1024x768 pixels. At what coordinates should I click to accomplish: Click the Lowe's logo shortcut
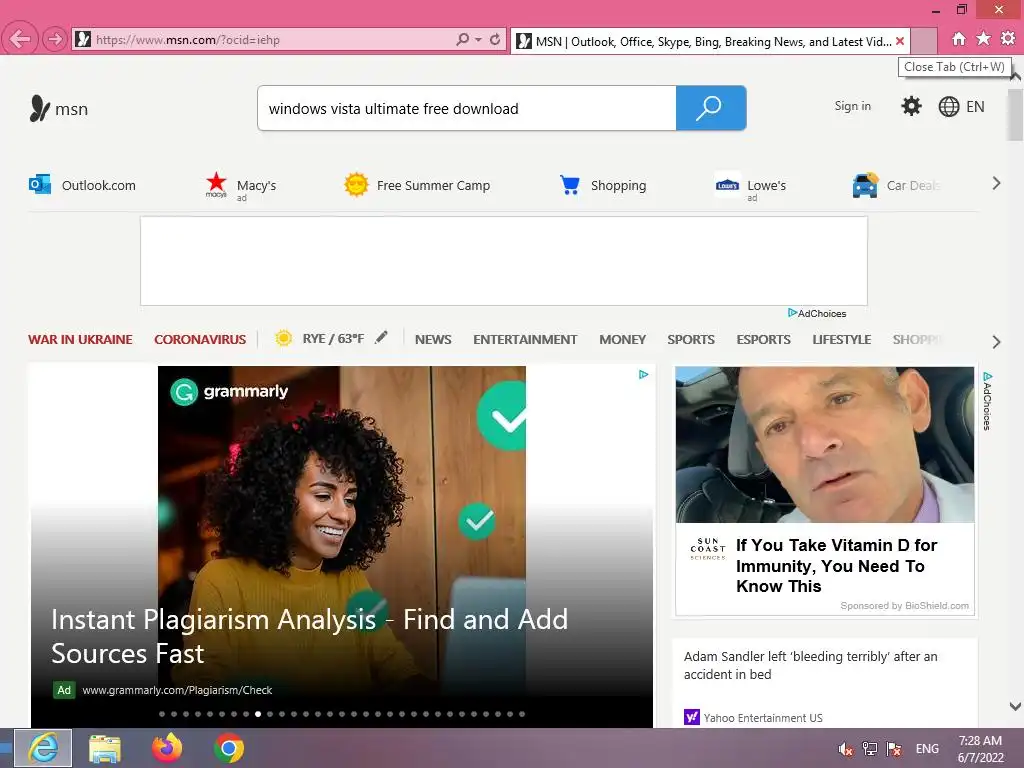tap(727, 185)
